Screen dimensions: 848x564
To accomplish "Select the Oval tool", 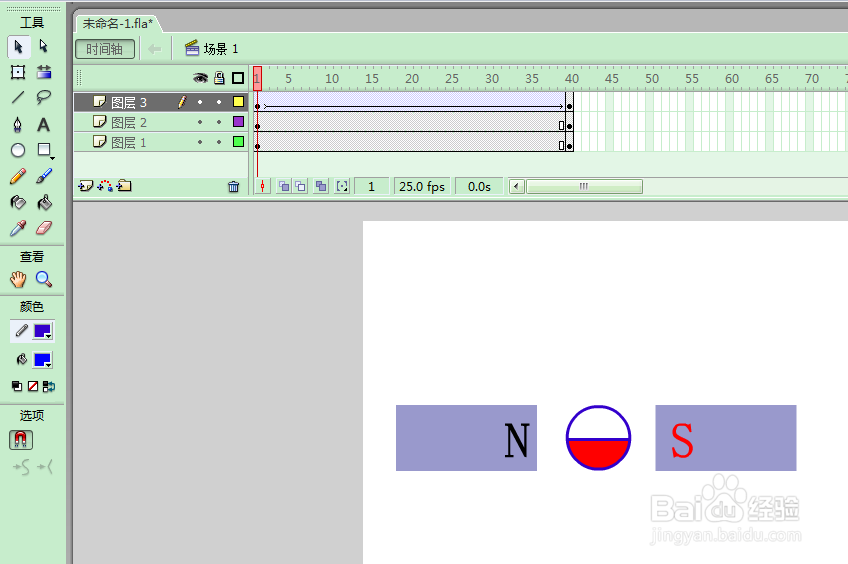I will point(18,150).
